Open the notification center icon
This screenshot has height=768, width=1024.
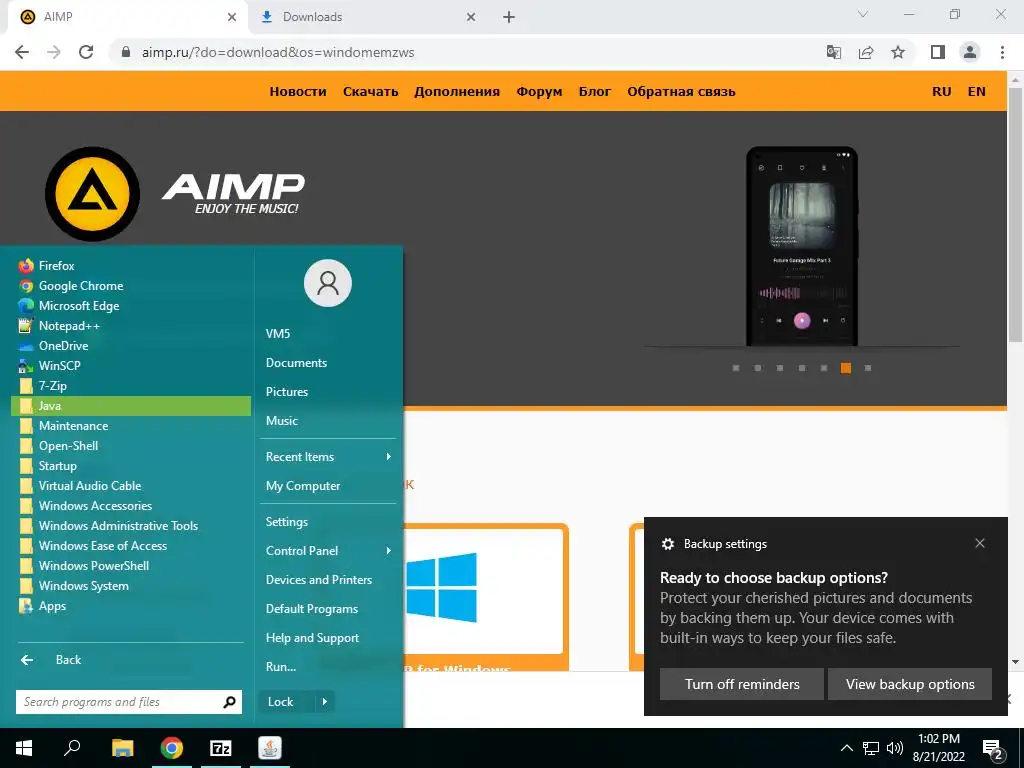993,750
